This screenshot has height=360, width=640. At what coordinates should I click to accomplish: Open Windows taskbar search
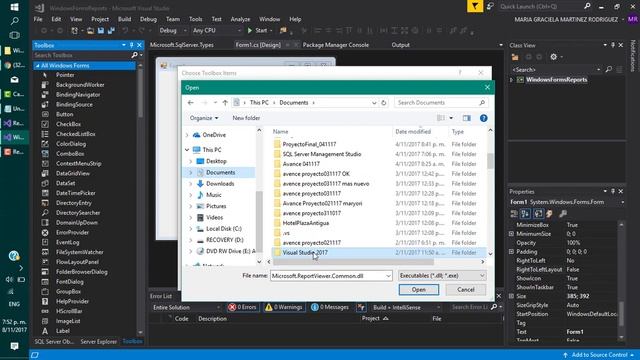[x=14, y=21]
